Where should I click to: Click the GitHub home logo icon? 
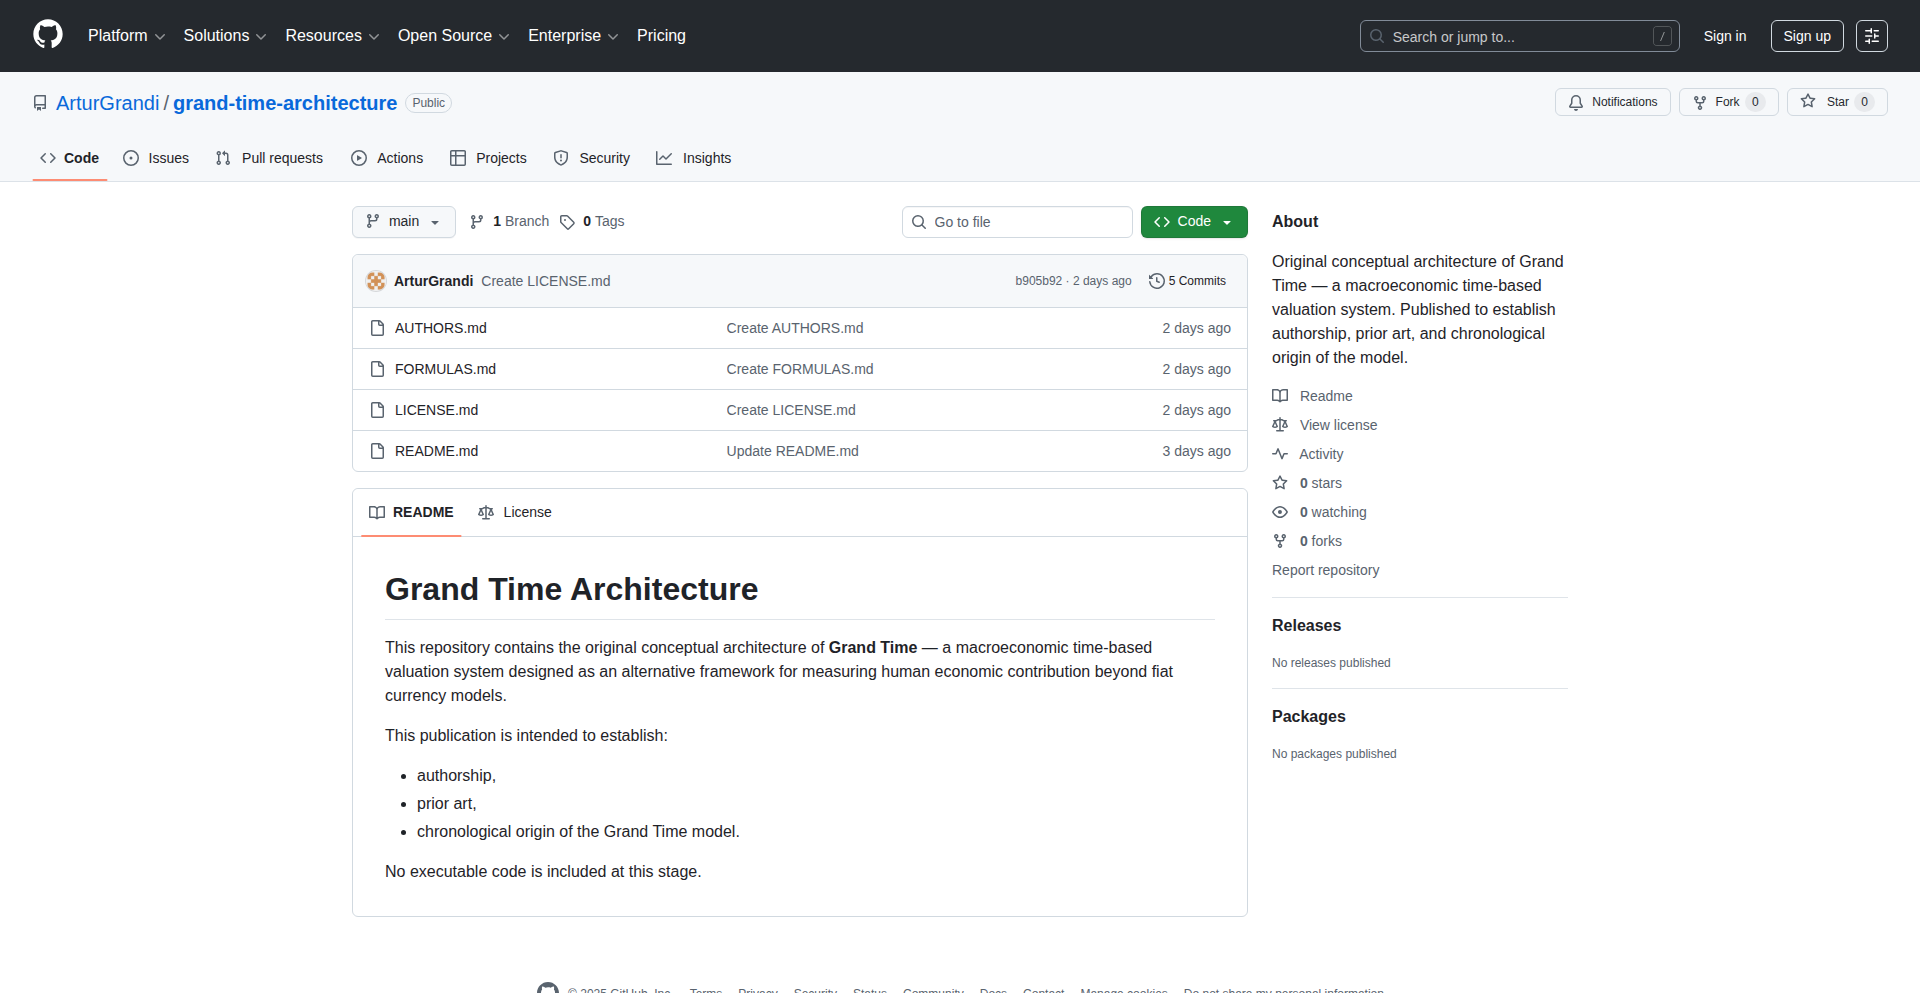[47, 35]
